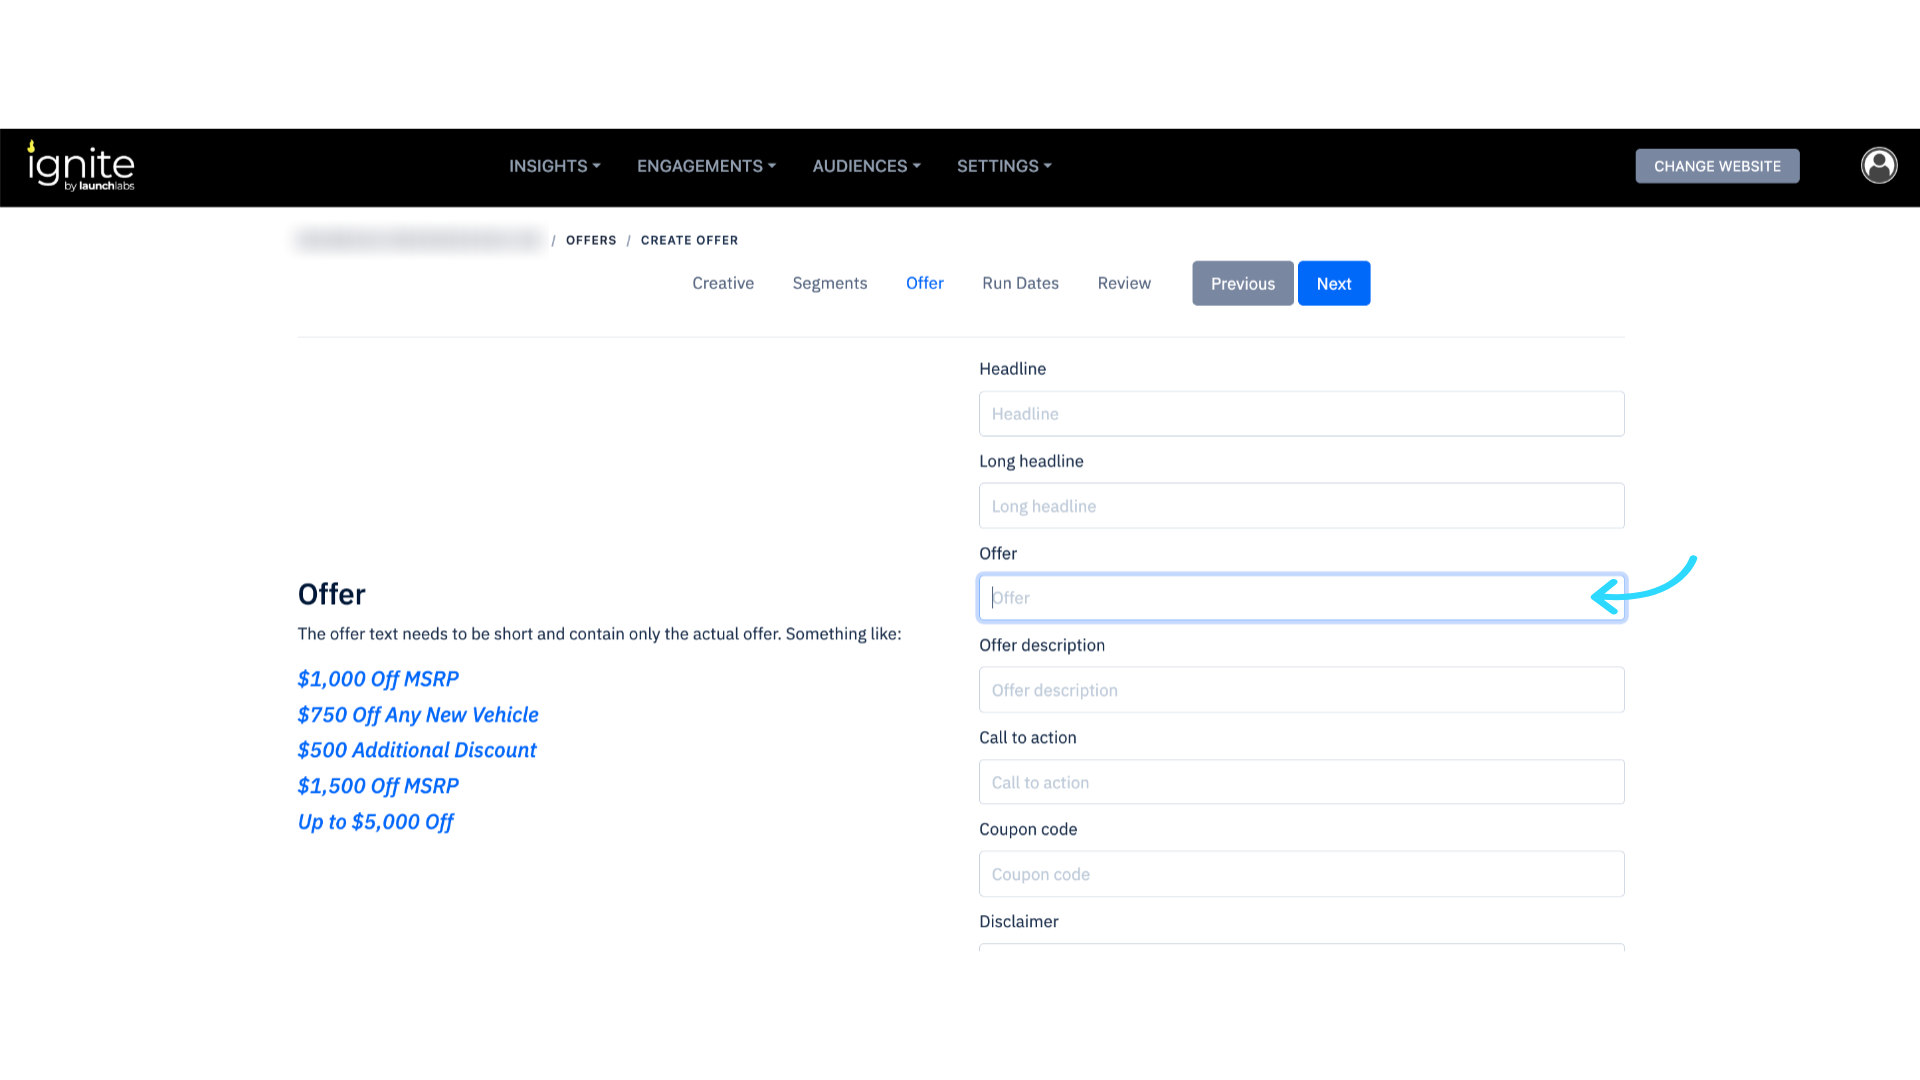Image resolution: width=1920 pixels, height=1080 pixels.
Task: Expand the Audiences dropdown
Action: (x=866, y=166)
